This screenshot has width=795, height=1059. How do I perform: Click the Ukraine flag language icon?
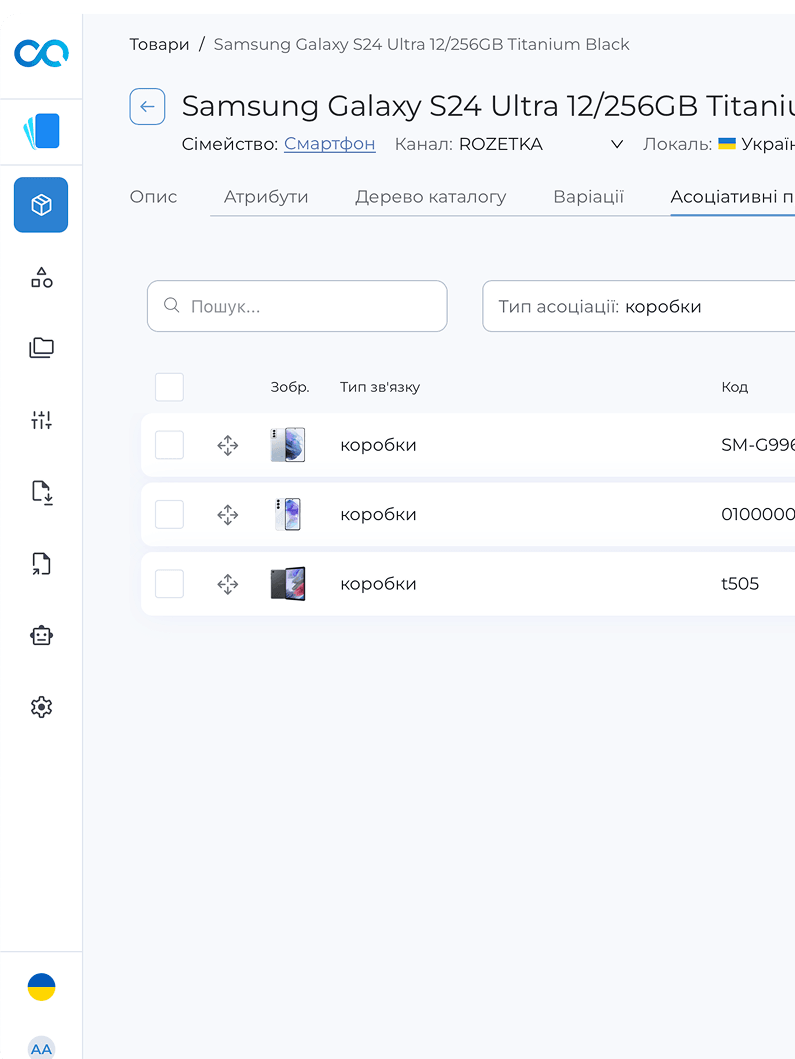pyautogui.click(x=41, y=987)
